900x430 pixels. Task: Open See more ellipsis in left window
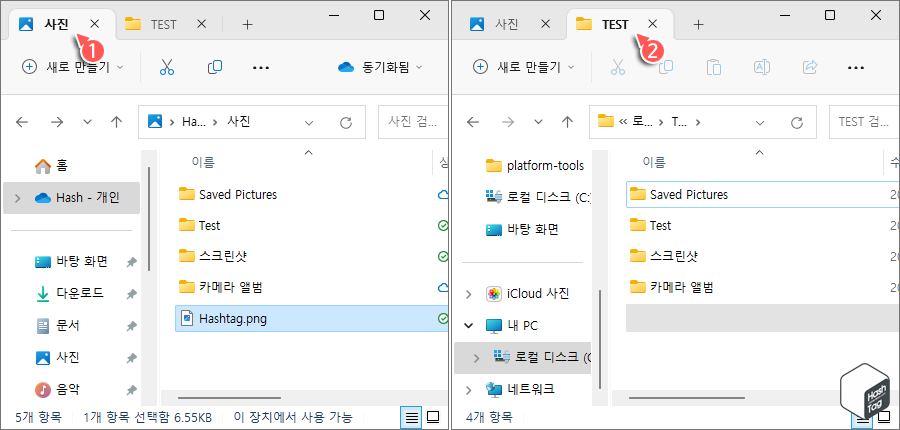(x=261, y=68)
